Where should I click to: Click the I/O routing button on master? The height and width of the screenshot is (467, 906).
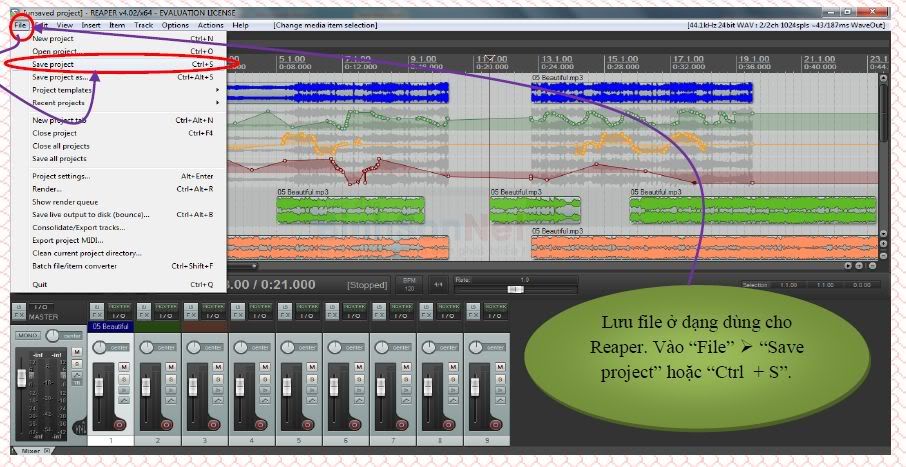pyautogui.click(x=40, y=306)
